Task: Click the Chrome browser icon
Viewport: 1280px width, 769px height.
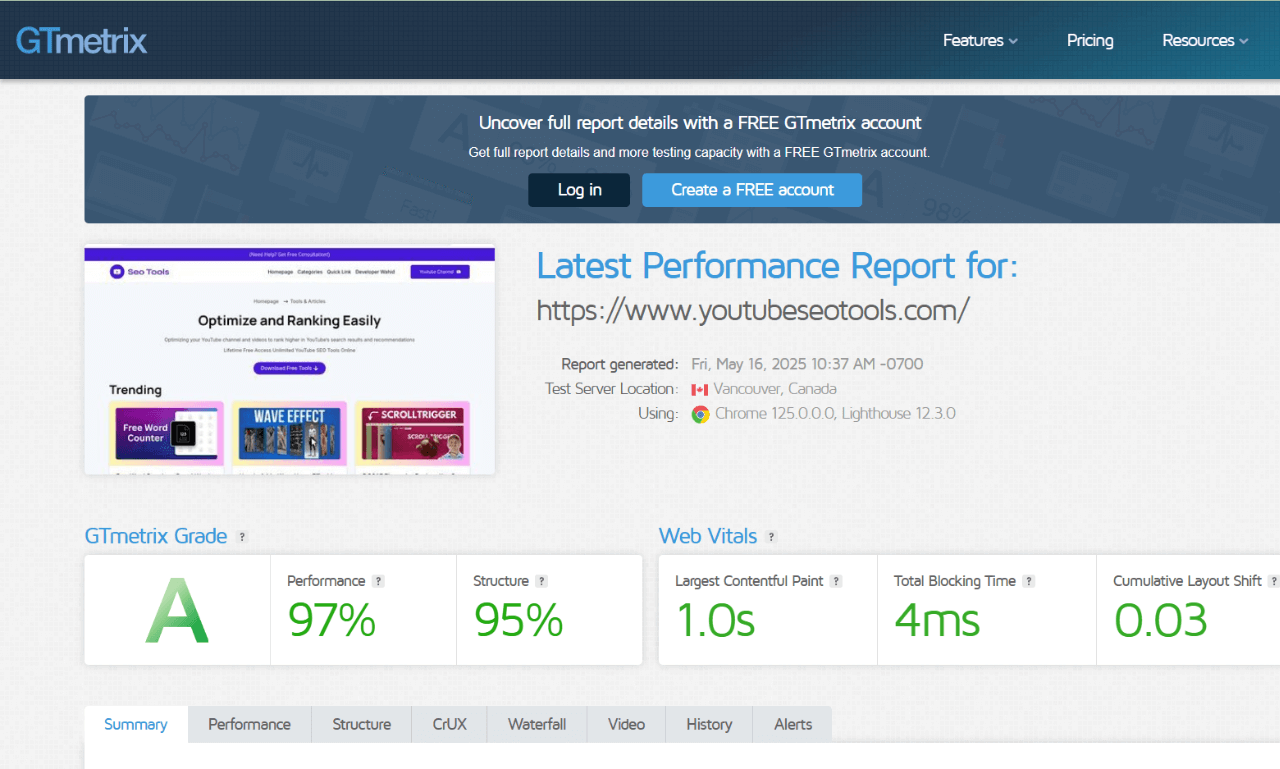Action: tap(700, 414)
